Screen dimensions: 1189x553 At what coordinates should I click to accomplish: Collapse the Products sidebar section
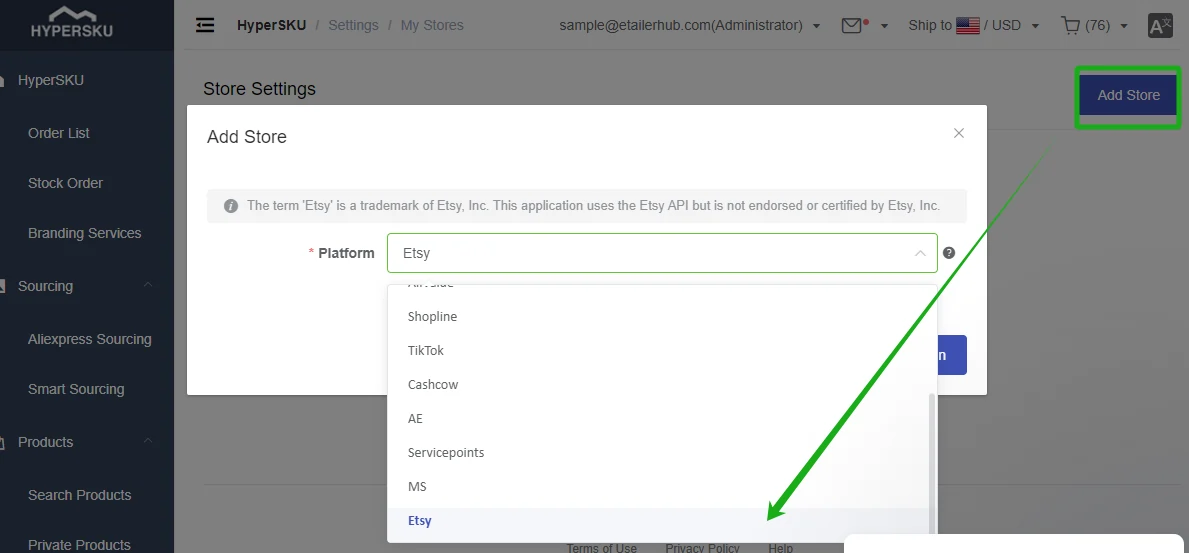click(148, 441)
